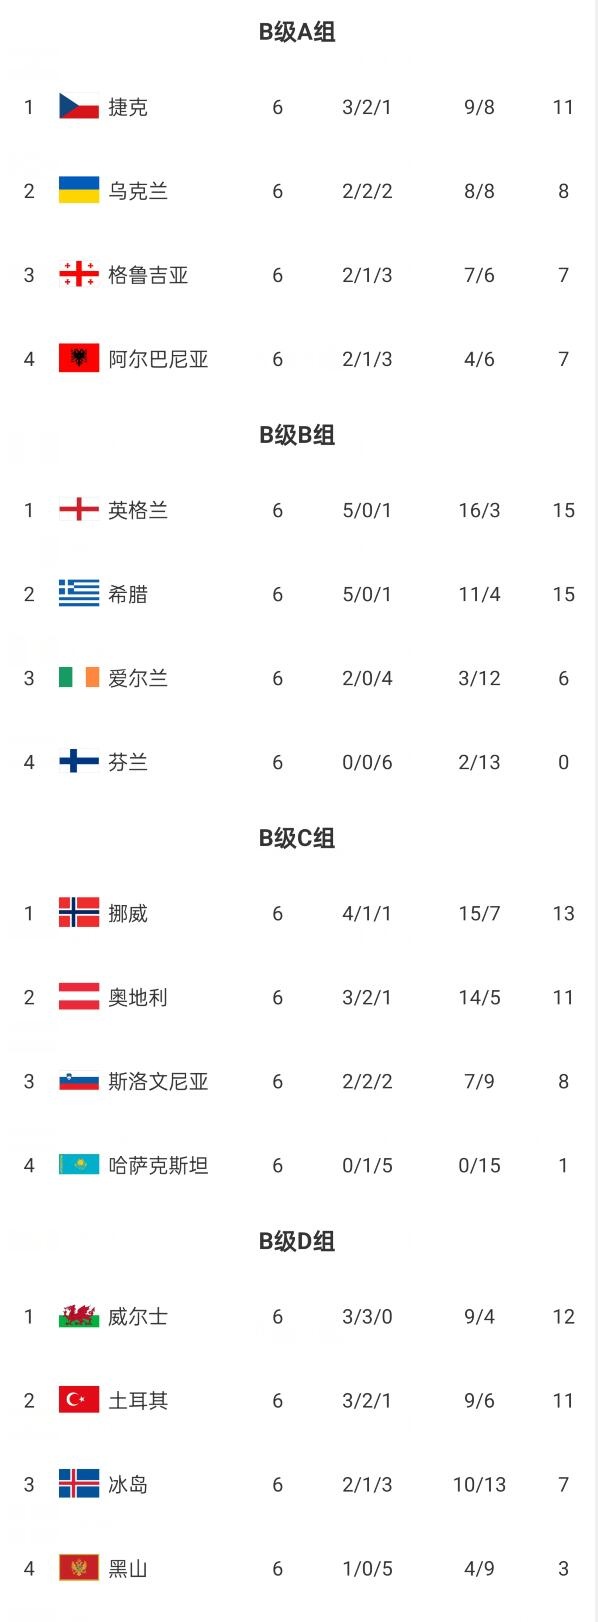Open team 斯洛文尼亚 details
This screenshot has width=598, height=1622.
(x=158, y=1081)
